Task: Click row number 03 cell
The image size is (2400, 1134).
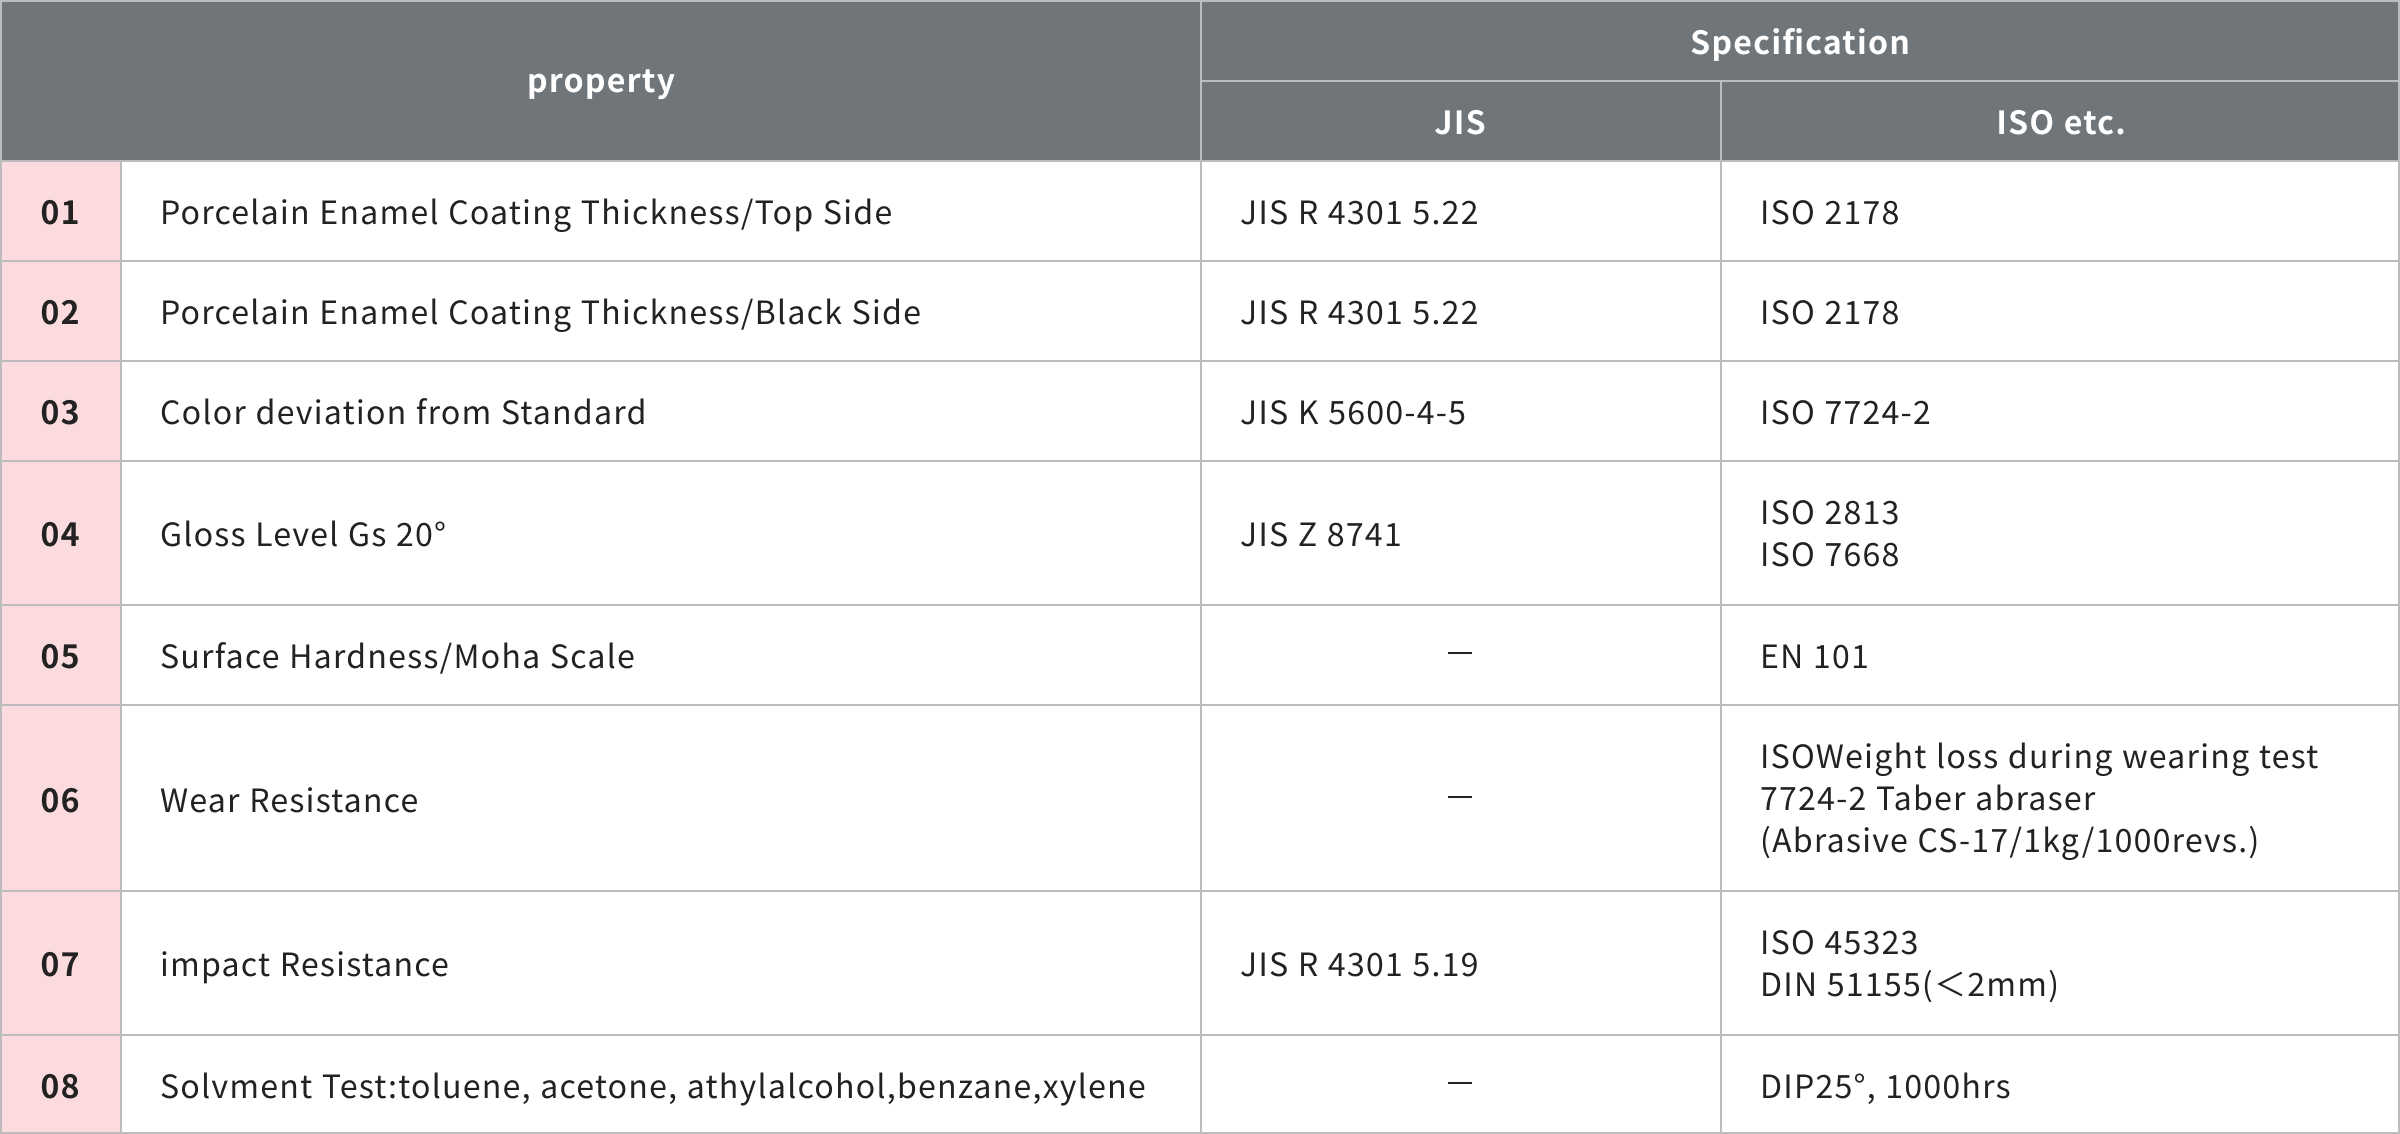Action: tap(60, 412)
